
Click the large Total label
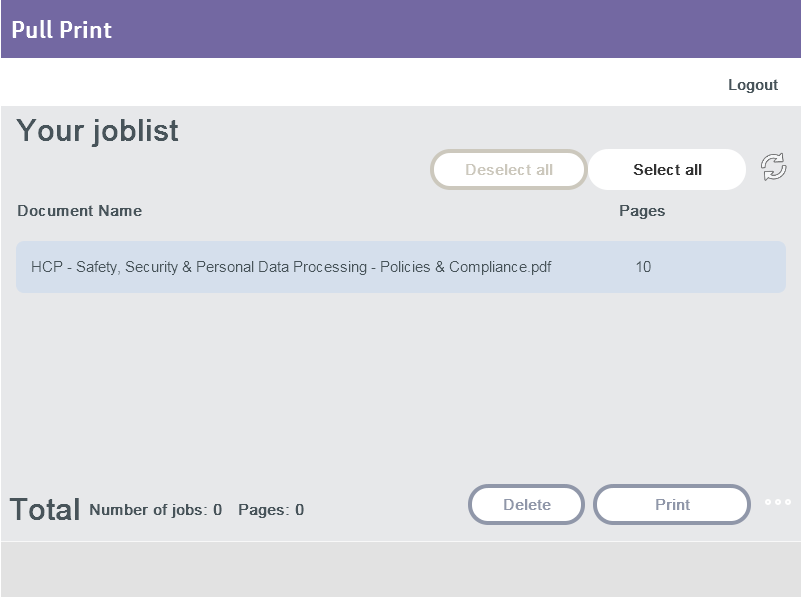(x=45, y=509)
